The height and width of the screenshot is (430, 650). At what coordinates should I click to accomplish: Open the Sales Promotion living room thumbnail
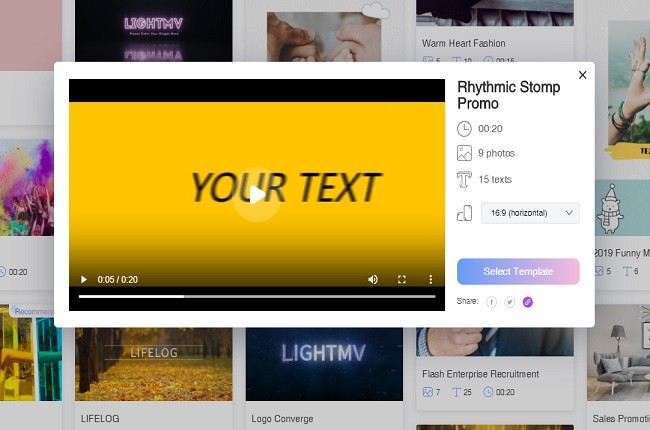pyautogui.click(x=618, y=352)
